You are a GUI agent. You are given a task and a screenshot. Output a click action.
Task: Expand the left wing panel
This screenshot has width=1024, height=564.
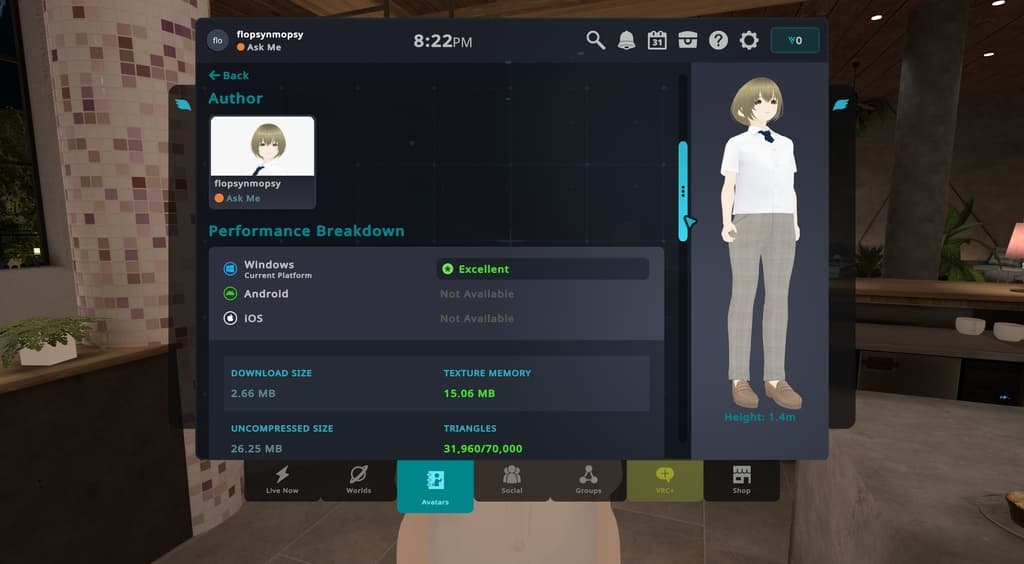[x=184, y=104]
